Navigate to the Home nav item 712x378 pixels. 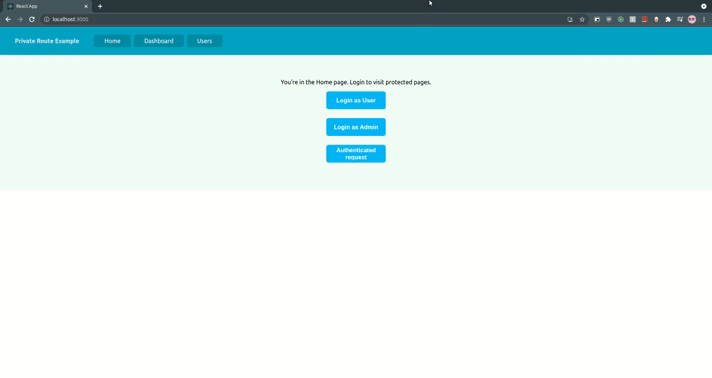point(112,41)
